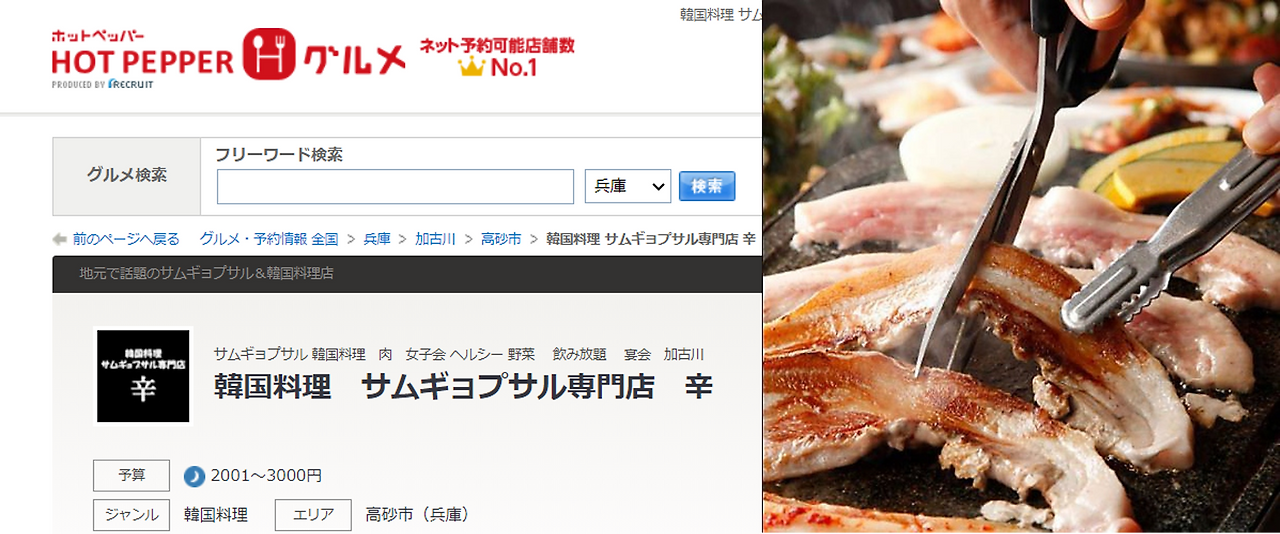
Task: Open the 兵庫 prefecture dropdown
Action: pos(628,186)
